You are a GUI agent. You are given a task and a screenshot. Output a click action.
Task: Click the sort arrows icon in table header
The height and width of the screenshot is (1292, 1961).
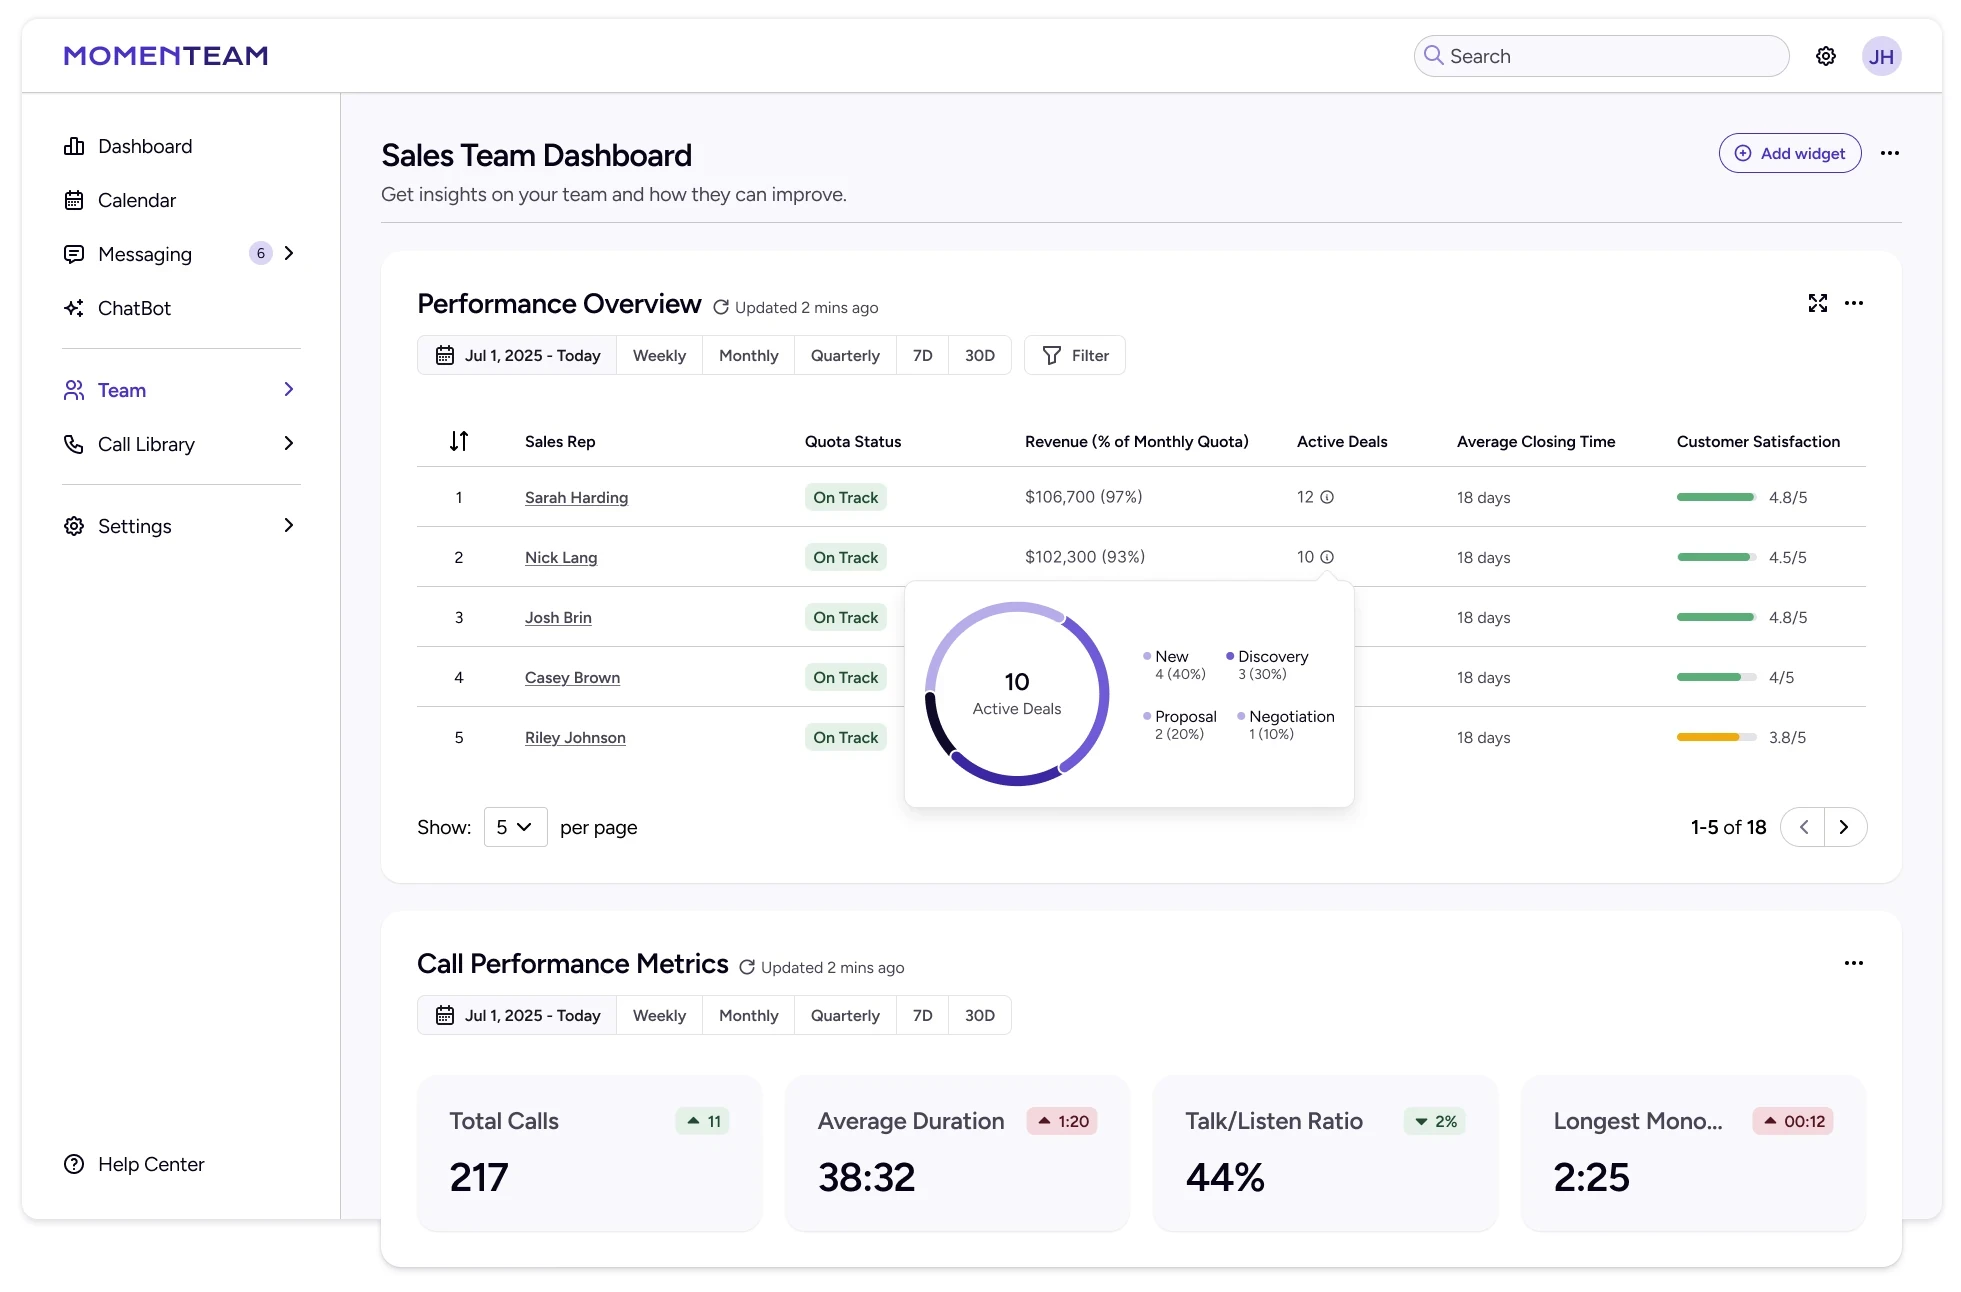(458, 441)
